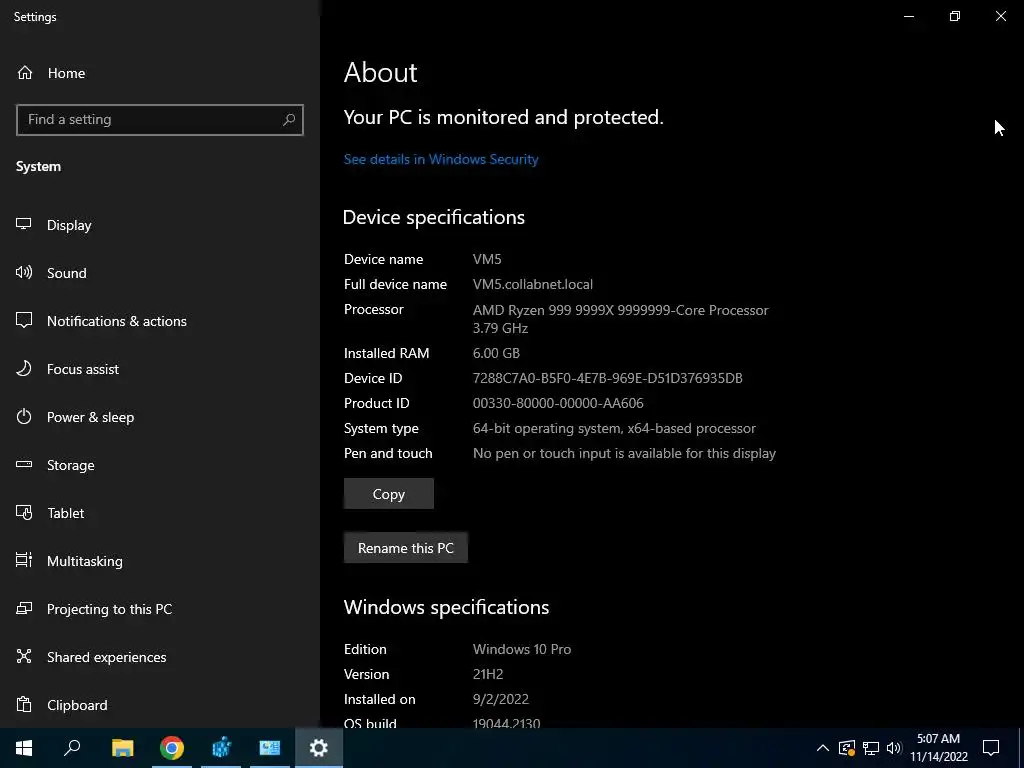The height and width of the screenshot is (768, 1024).
Task: Click the Tablet icon in sidebar
Action: pyautogui.click(x=24, y=512)
